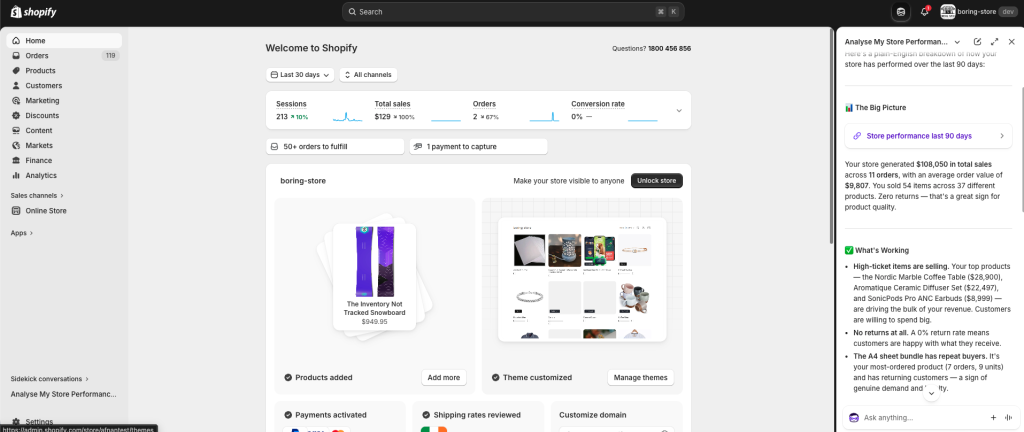Click the plus icon in Ask anything box
Screen dimensions: 1024x432
(993, 417)
